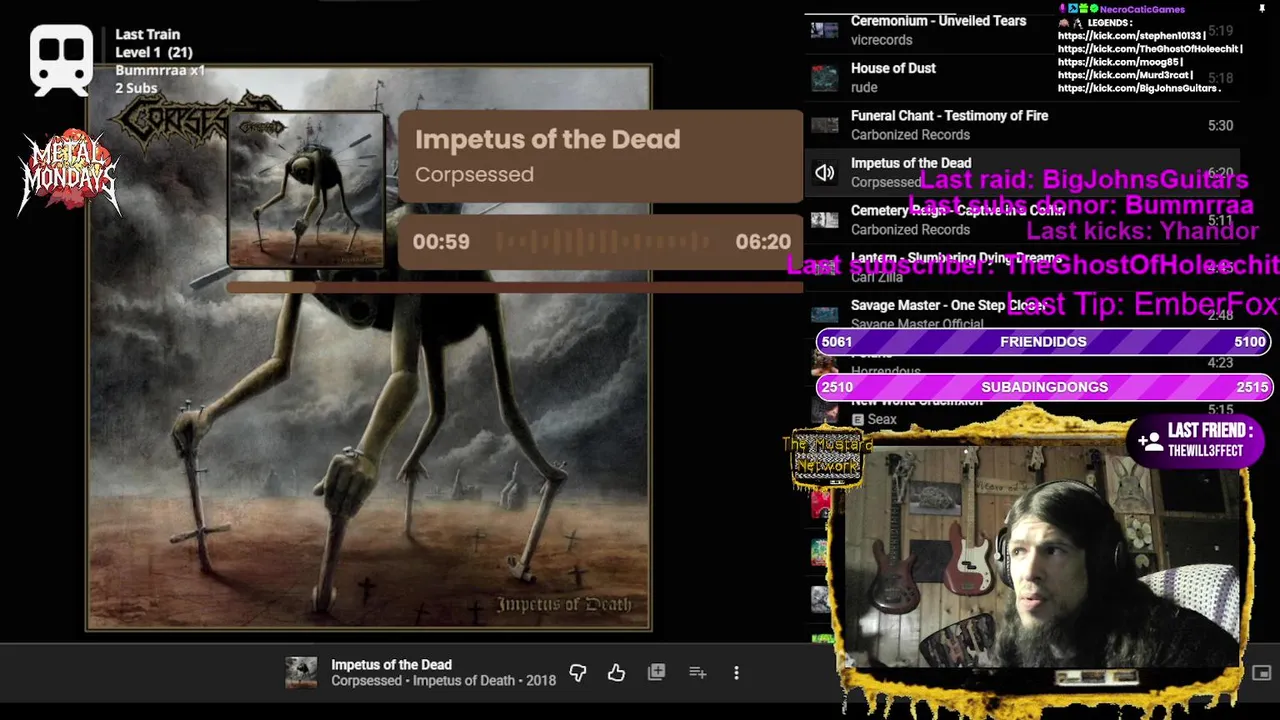The height and width of the screenshot is (720, 1280).
Task: Open Corpsessed artist link in player bar
Action: click(367, 681)
